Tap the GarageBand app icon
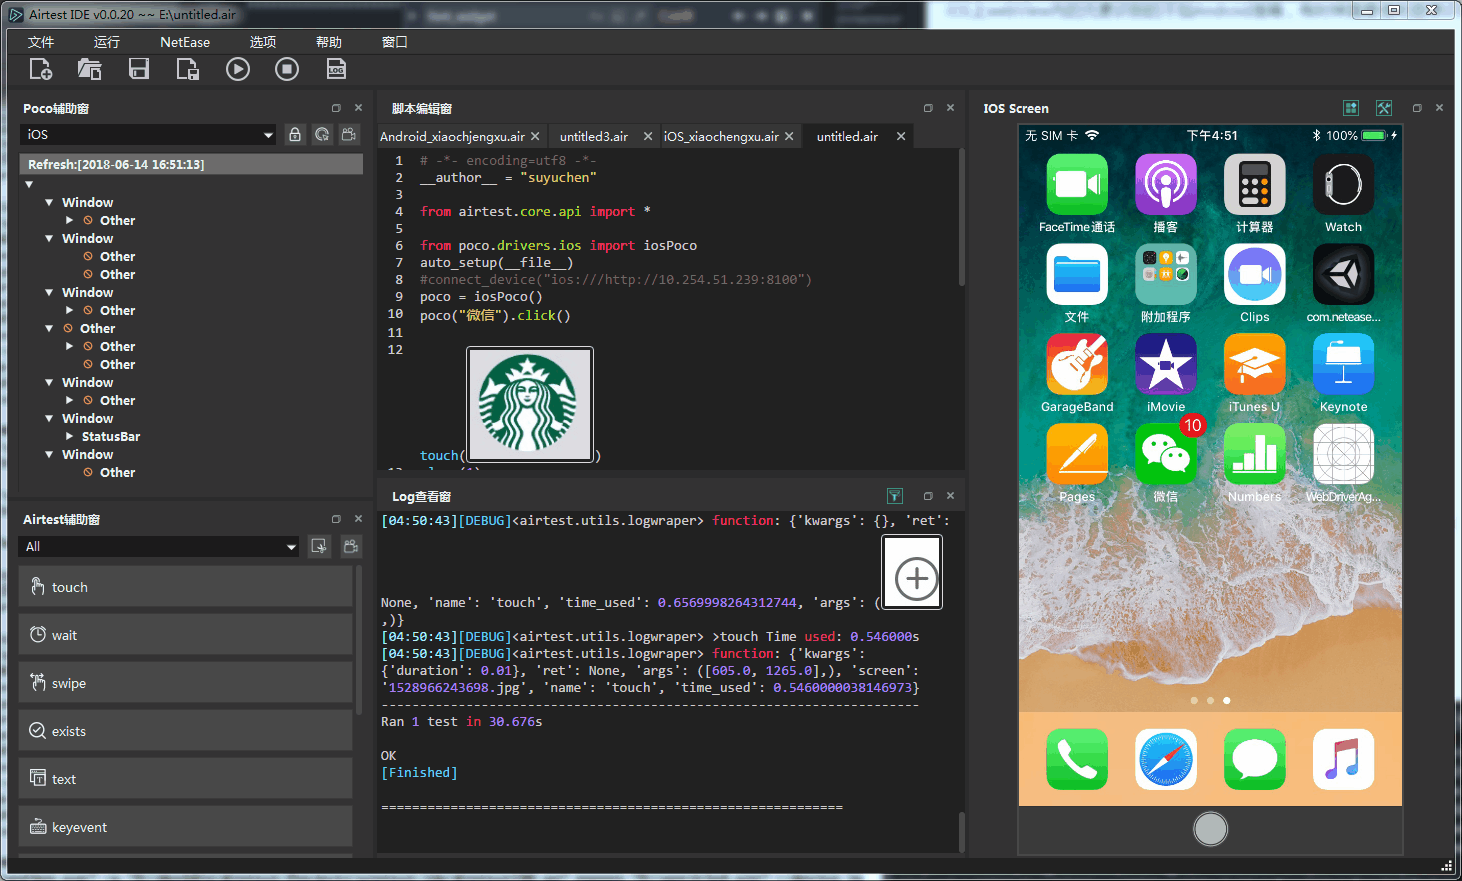Viewport: 1462px width, 881px height. coord(1077,365)
